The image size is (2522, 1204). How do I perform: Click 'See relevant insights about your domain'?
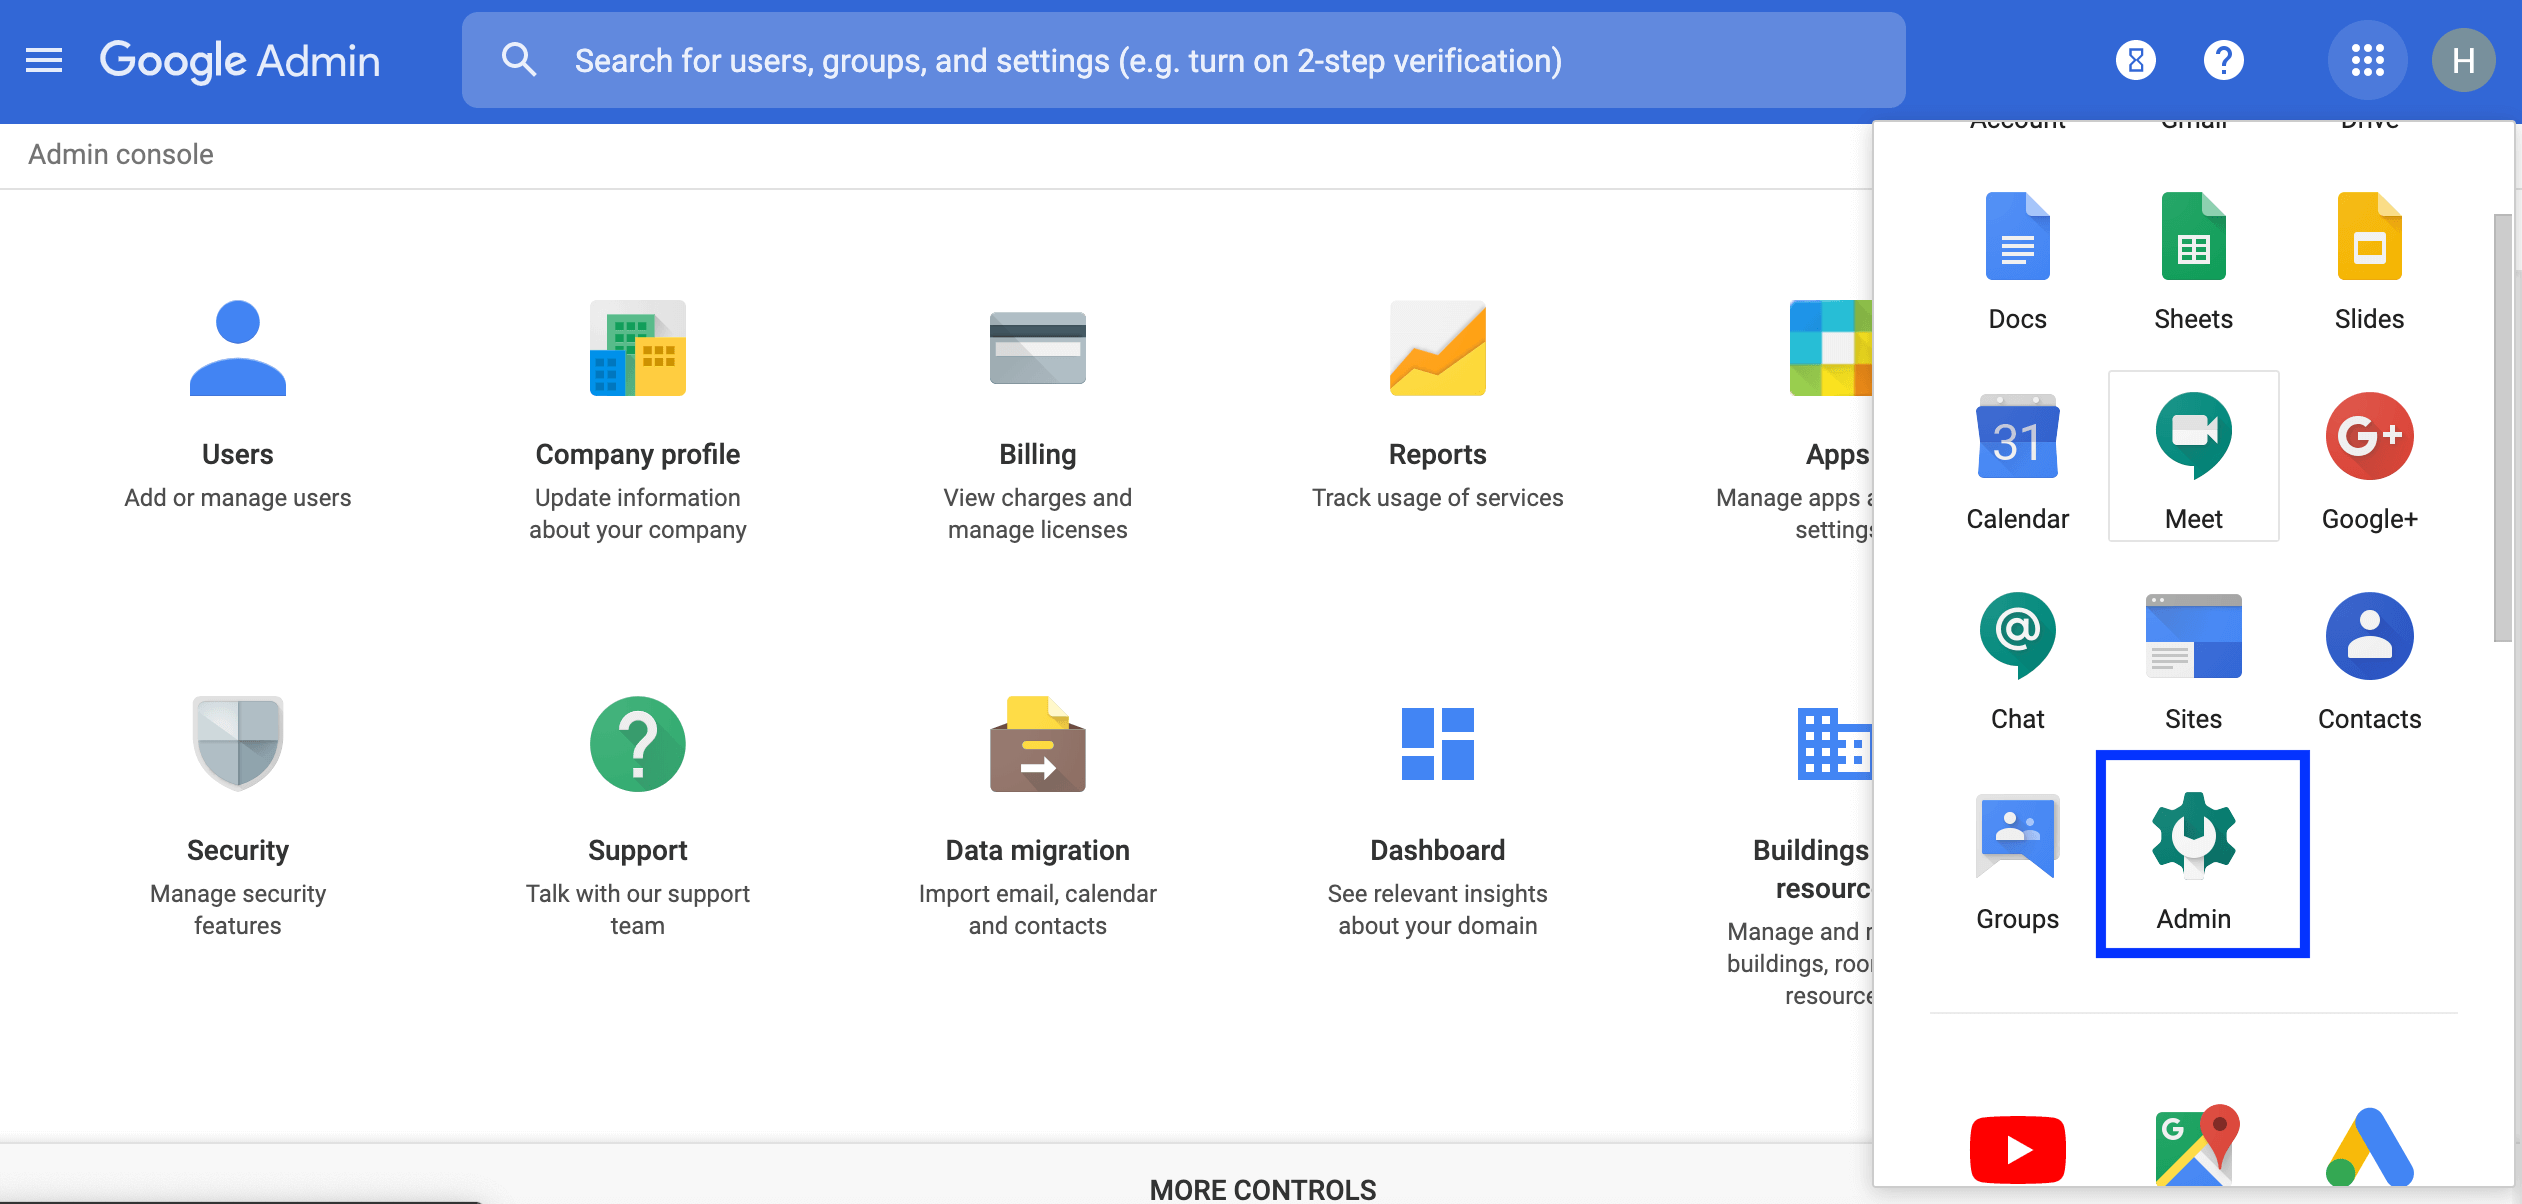pyautogui.click(x=1438, y=910)
